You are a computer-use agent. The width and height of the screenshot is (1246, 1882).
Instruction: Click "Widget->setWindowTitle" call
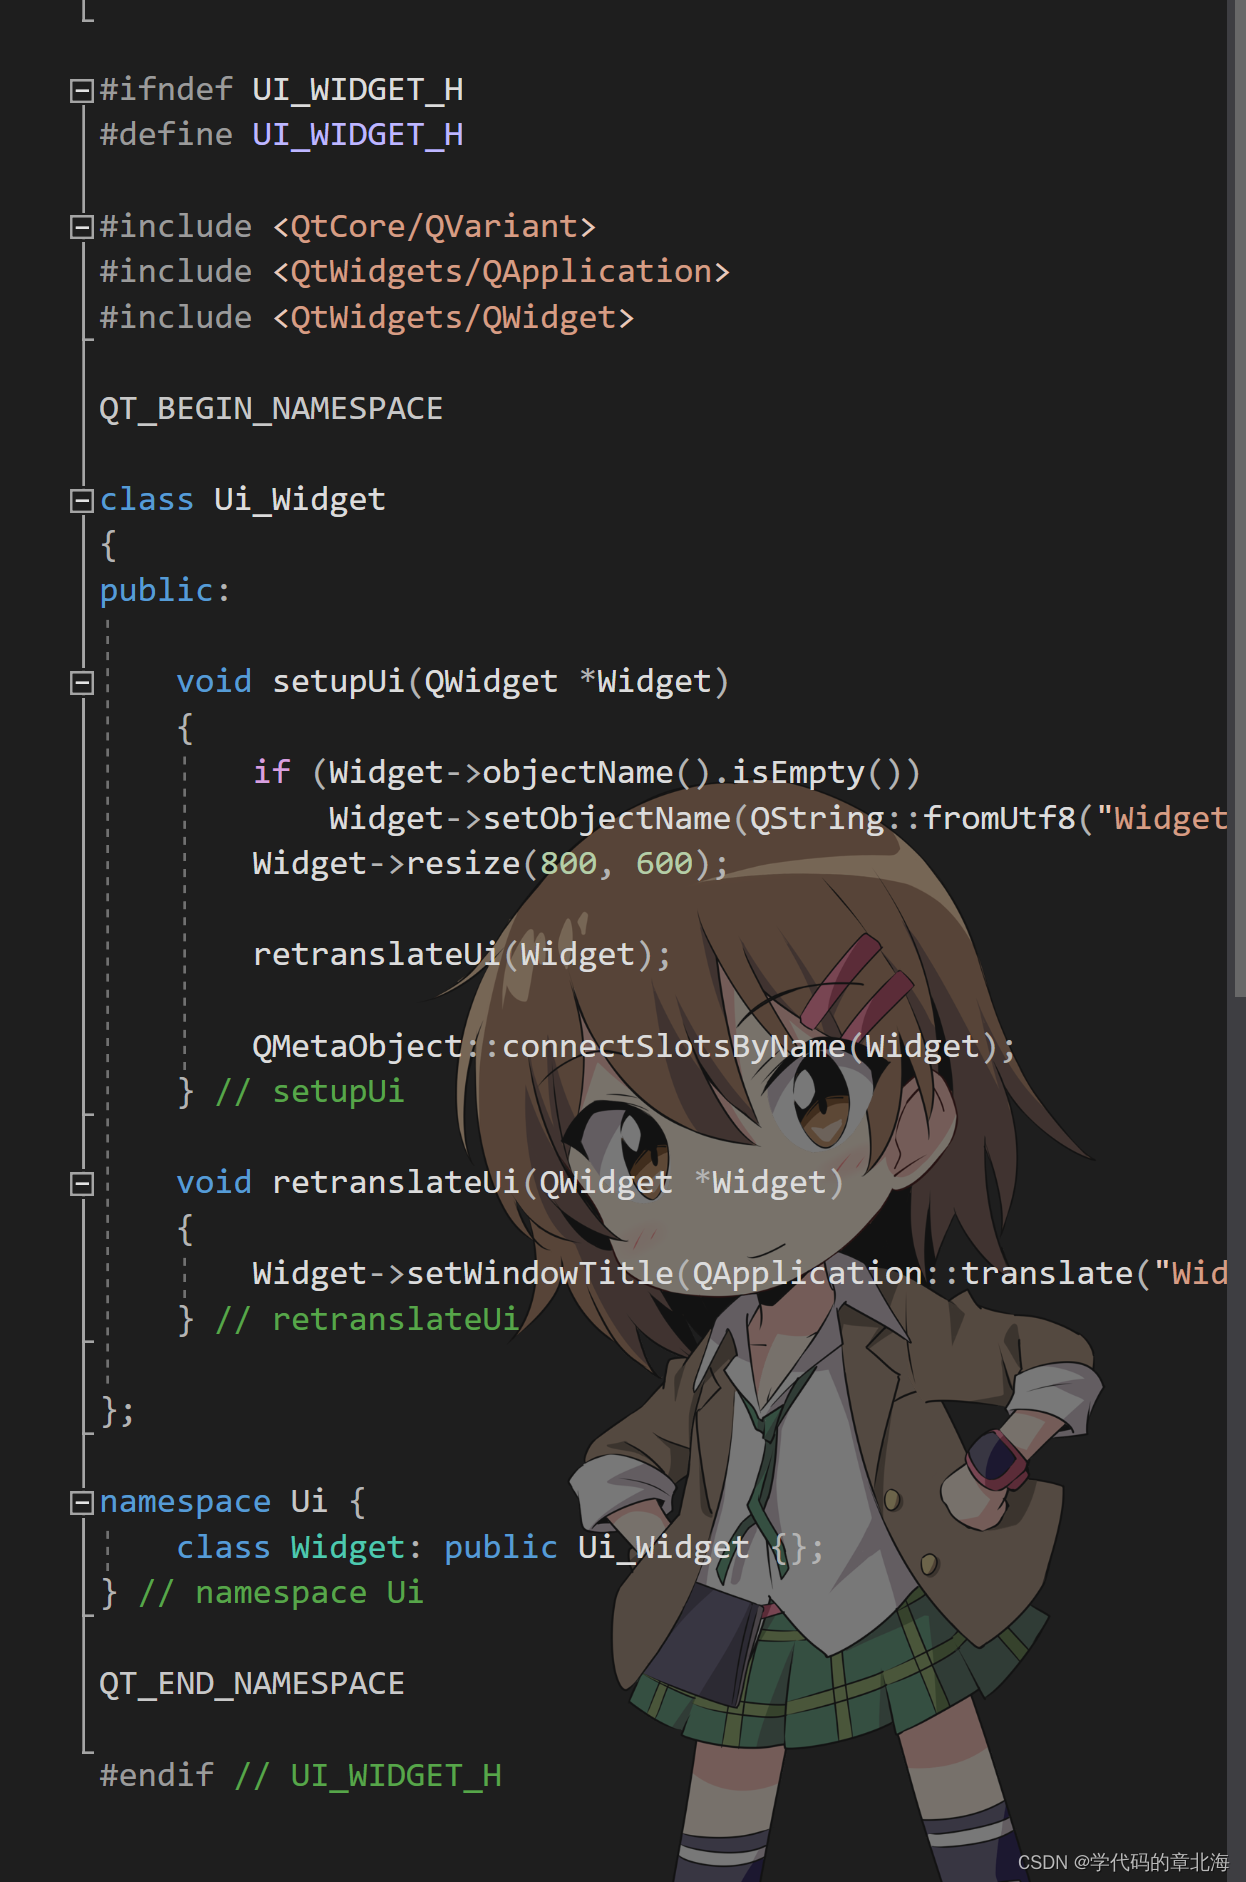(463, 1274)
